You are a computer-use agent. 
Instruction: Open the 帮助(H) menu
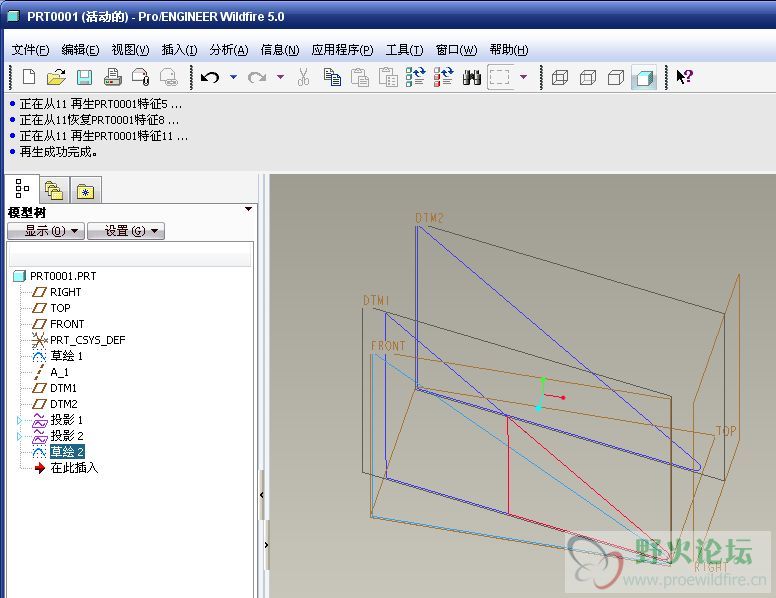pyautogui.click(x=509, y=50)
